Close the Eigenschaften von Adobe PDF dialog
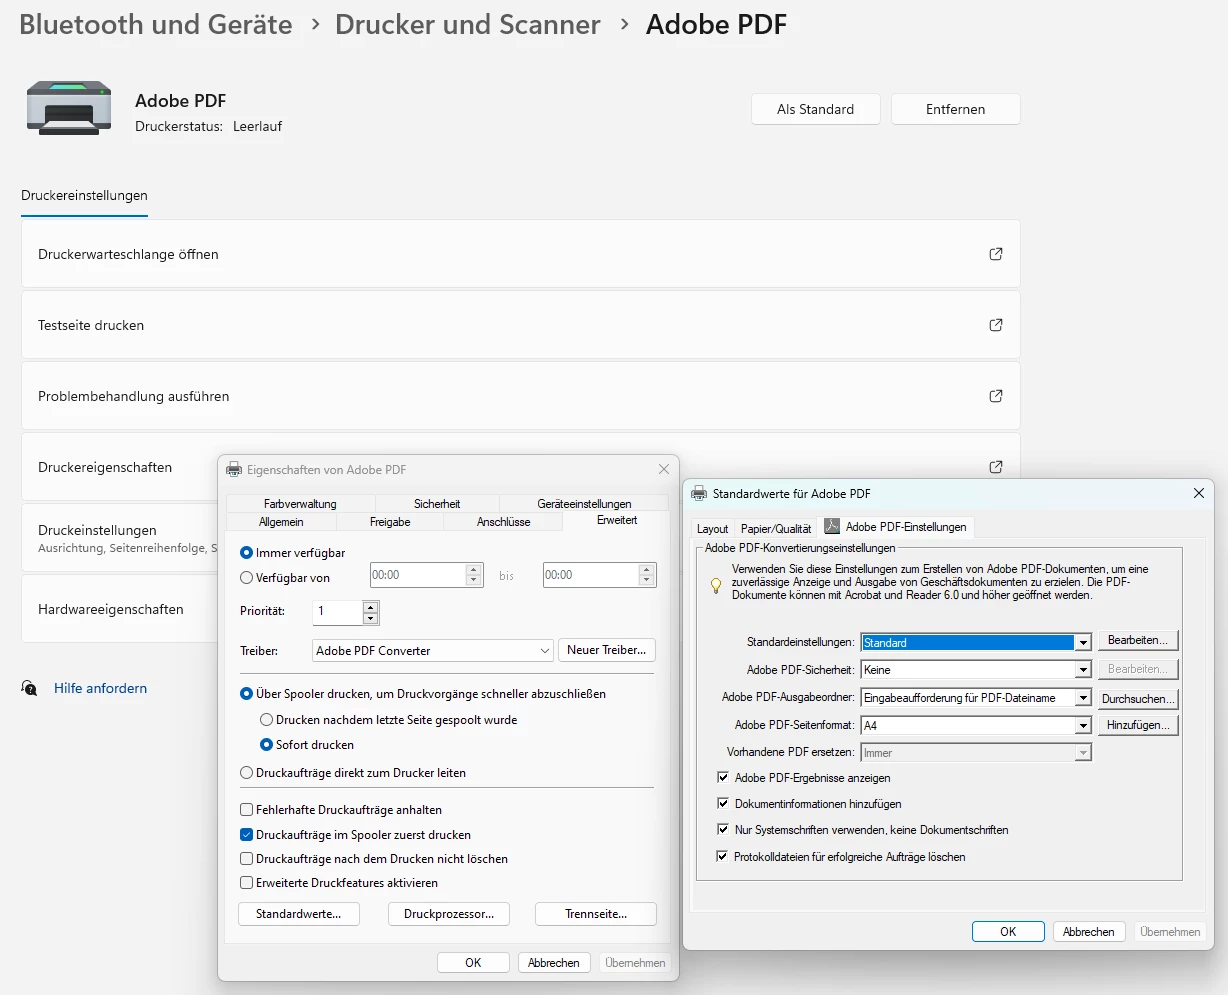This screenshot has height=995, width=1228. point(664,469)
